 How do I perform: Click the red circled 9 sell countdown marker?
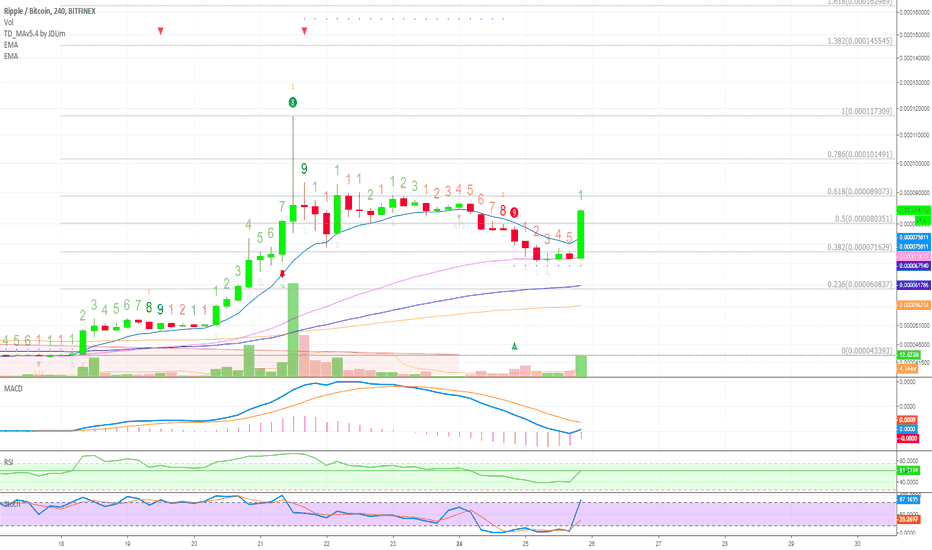514,212
